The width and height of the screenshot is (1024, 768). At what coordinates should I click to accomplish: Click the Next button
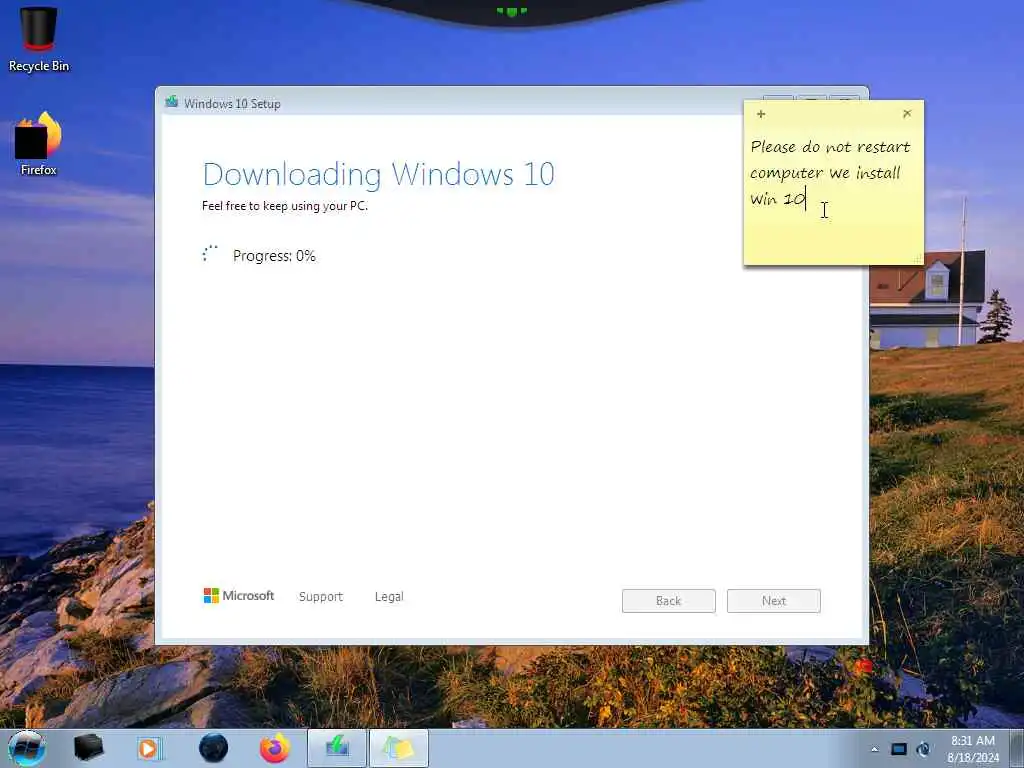[x=774, y=601]
